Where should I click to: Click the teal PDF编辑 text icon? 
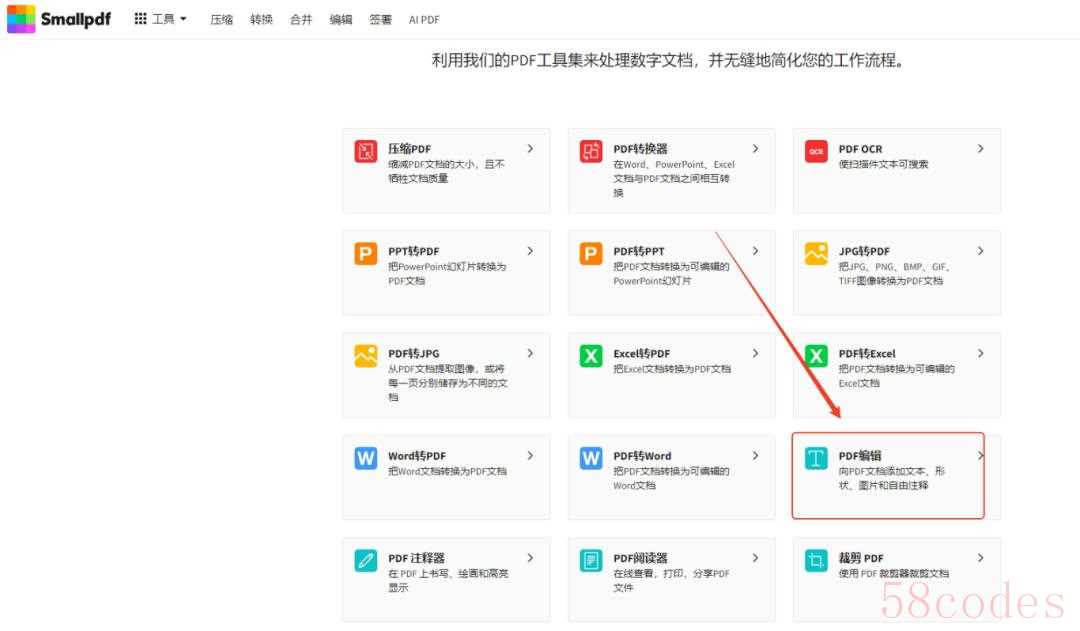coord(816,458)
